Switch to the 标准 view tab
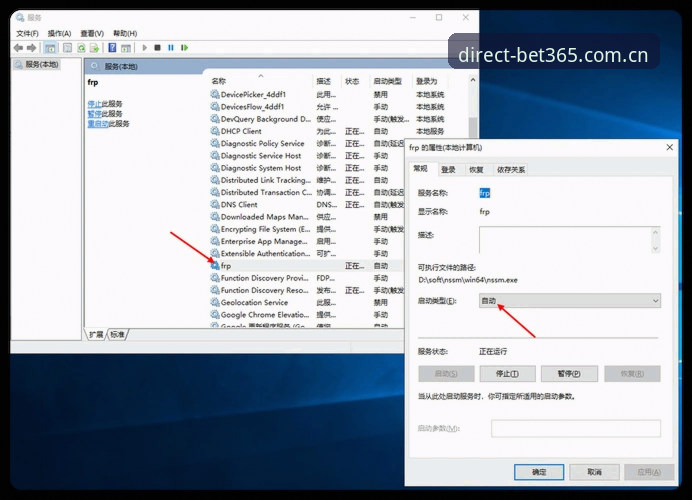This screenshot has height=500, width=692. click(x=117, y=335)
